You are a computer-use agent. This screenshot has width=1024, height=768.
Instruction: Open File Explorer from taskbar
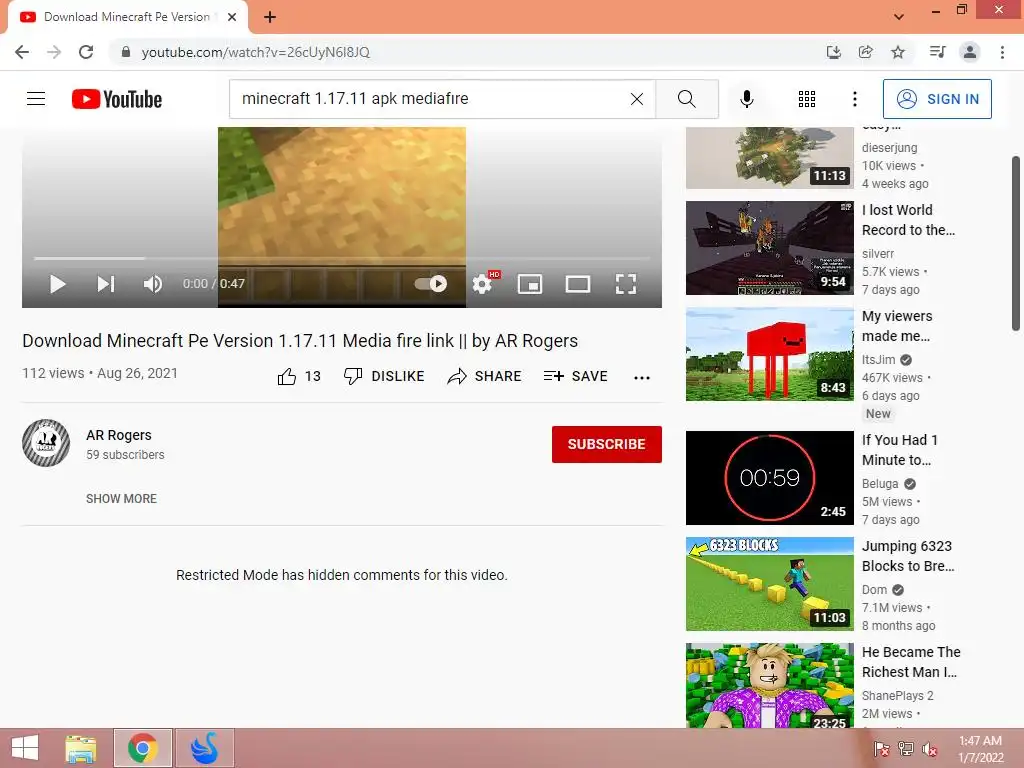81,748
